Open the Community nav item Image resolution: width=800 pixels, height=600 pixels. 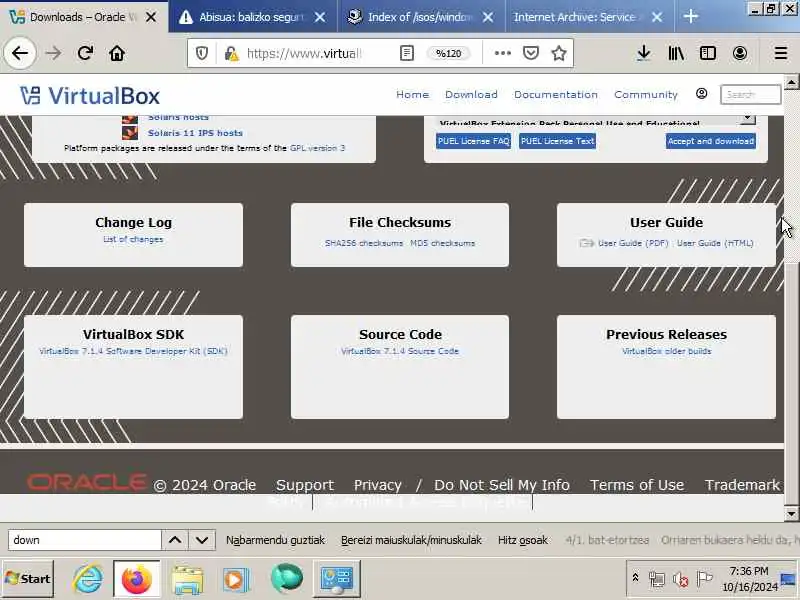pos(645,94)
